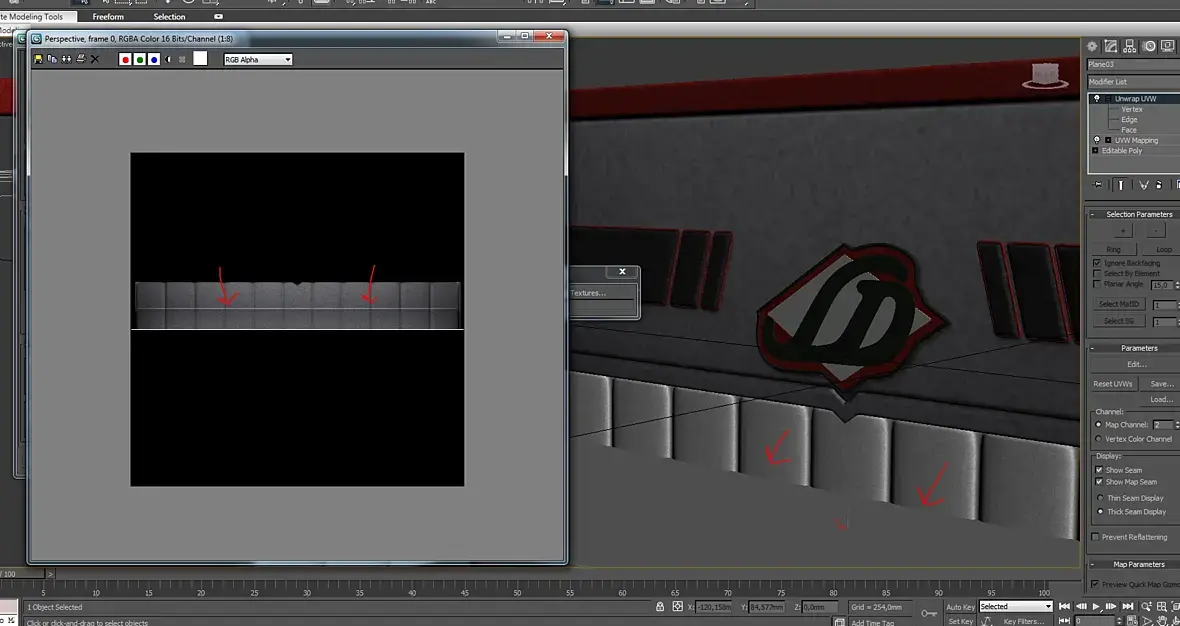Image resolution: width=1180 pixels, height=626 pixels.
Task: Open the RGB Alpha channel dropdown
Action: pos(258,59)
